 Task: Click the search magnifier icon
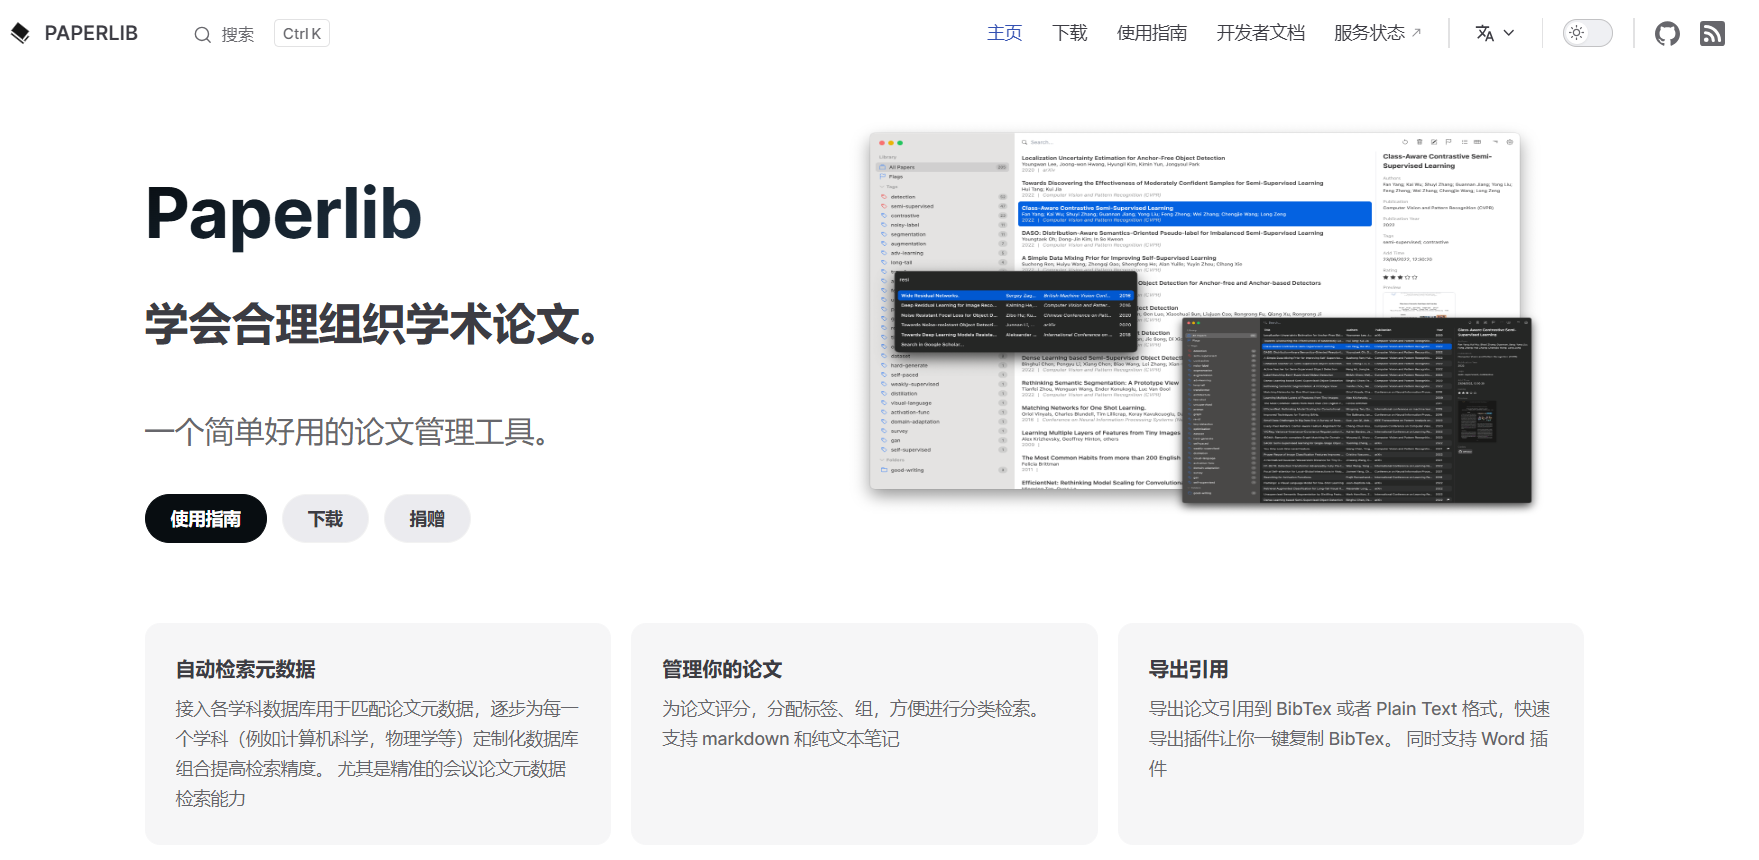pos(202,34)
